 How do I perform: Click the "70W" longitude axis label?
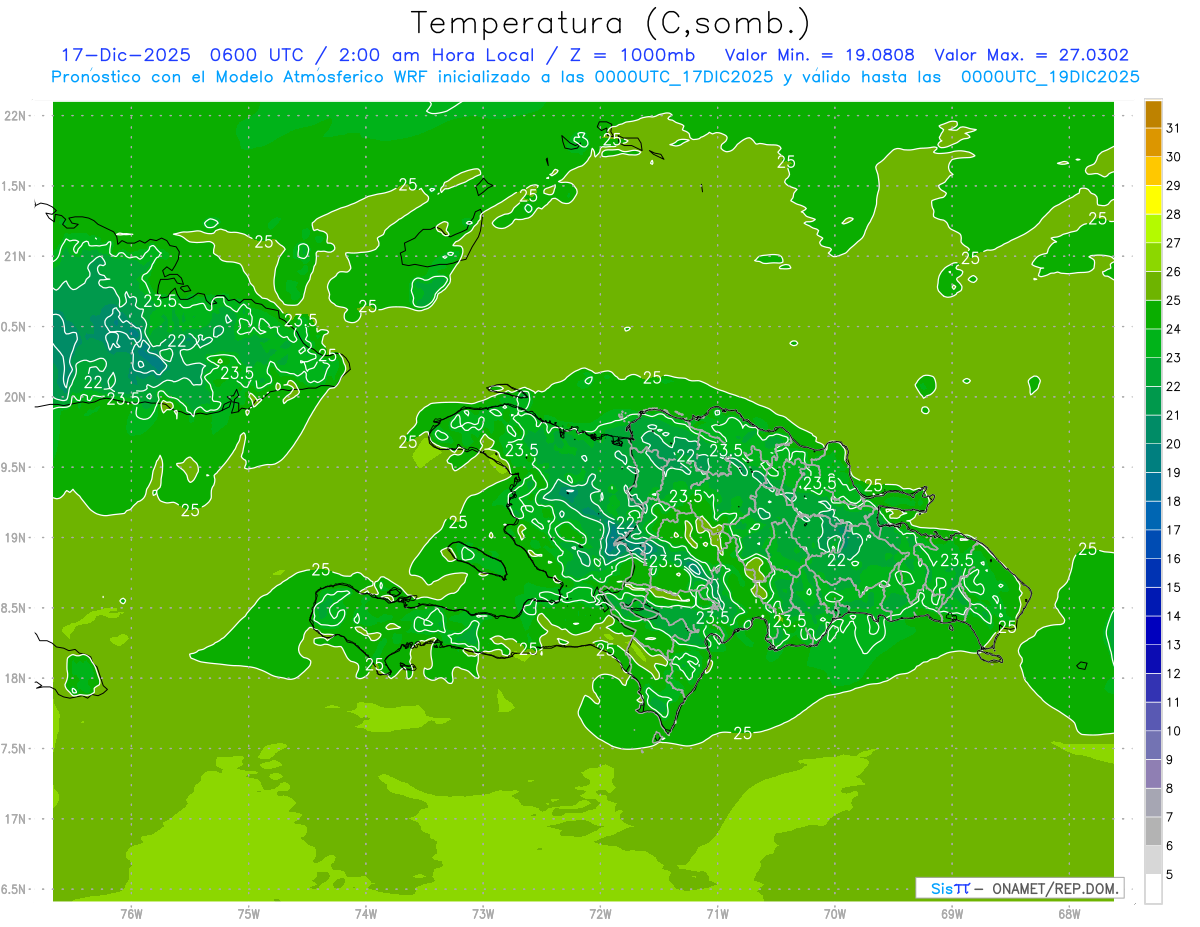tap(835, 913)
